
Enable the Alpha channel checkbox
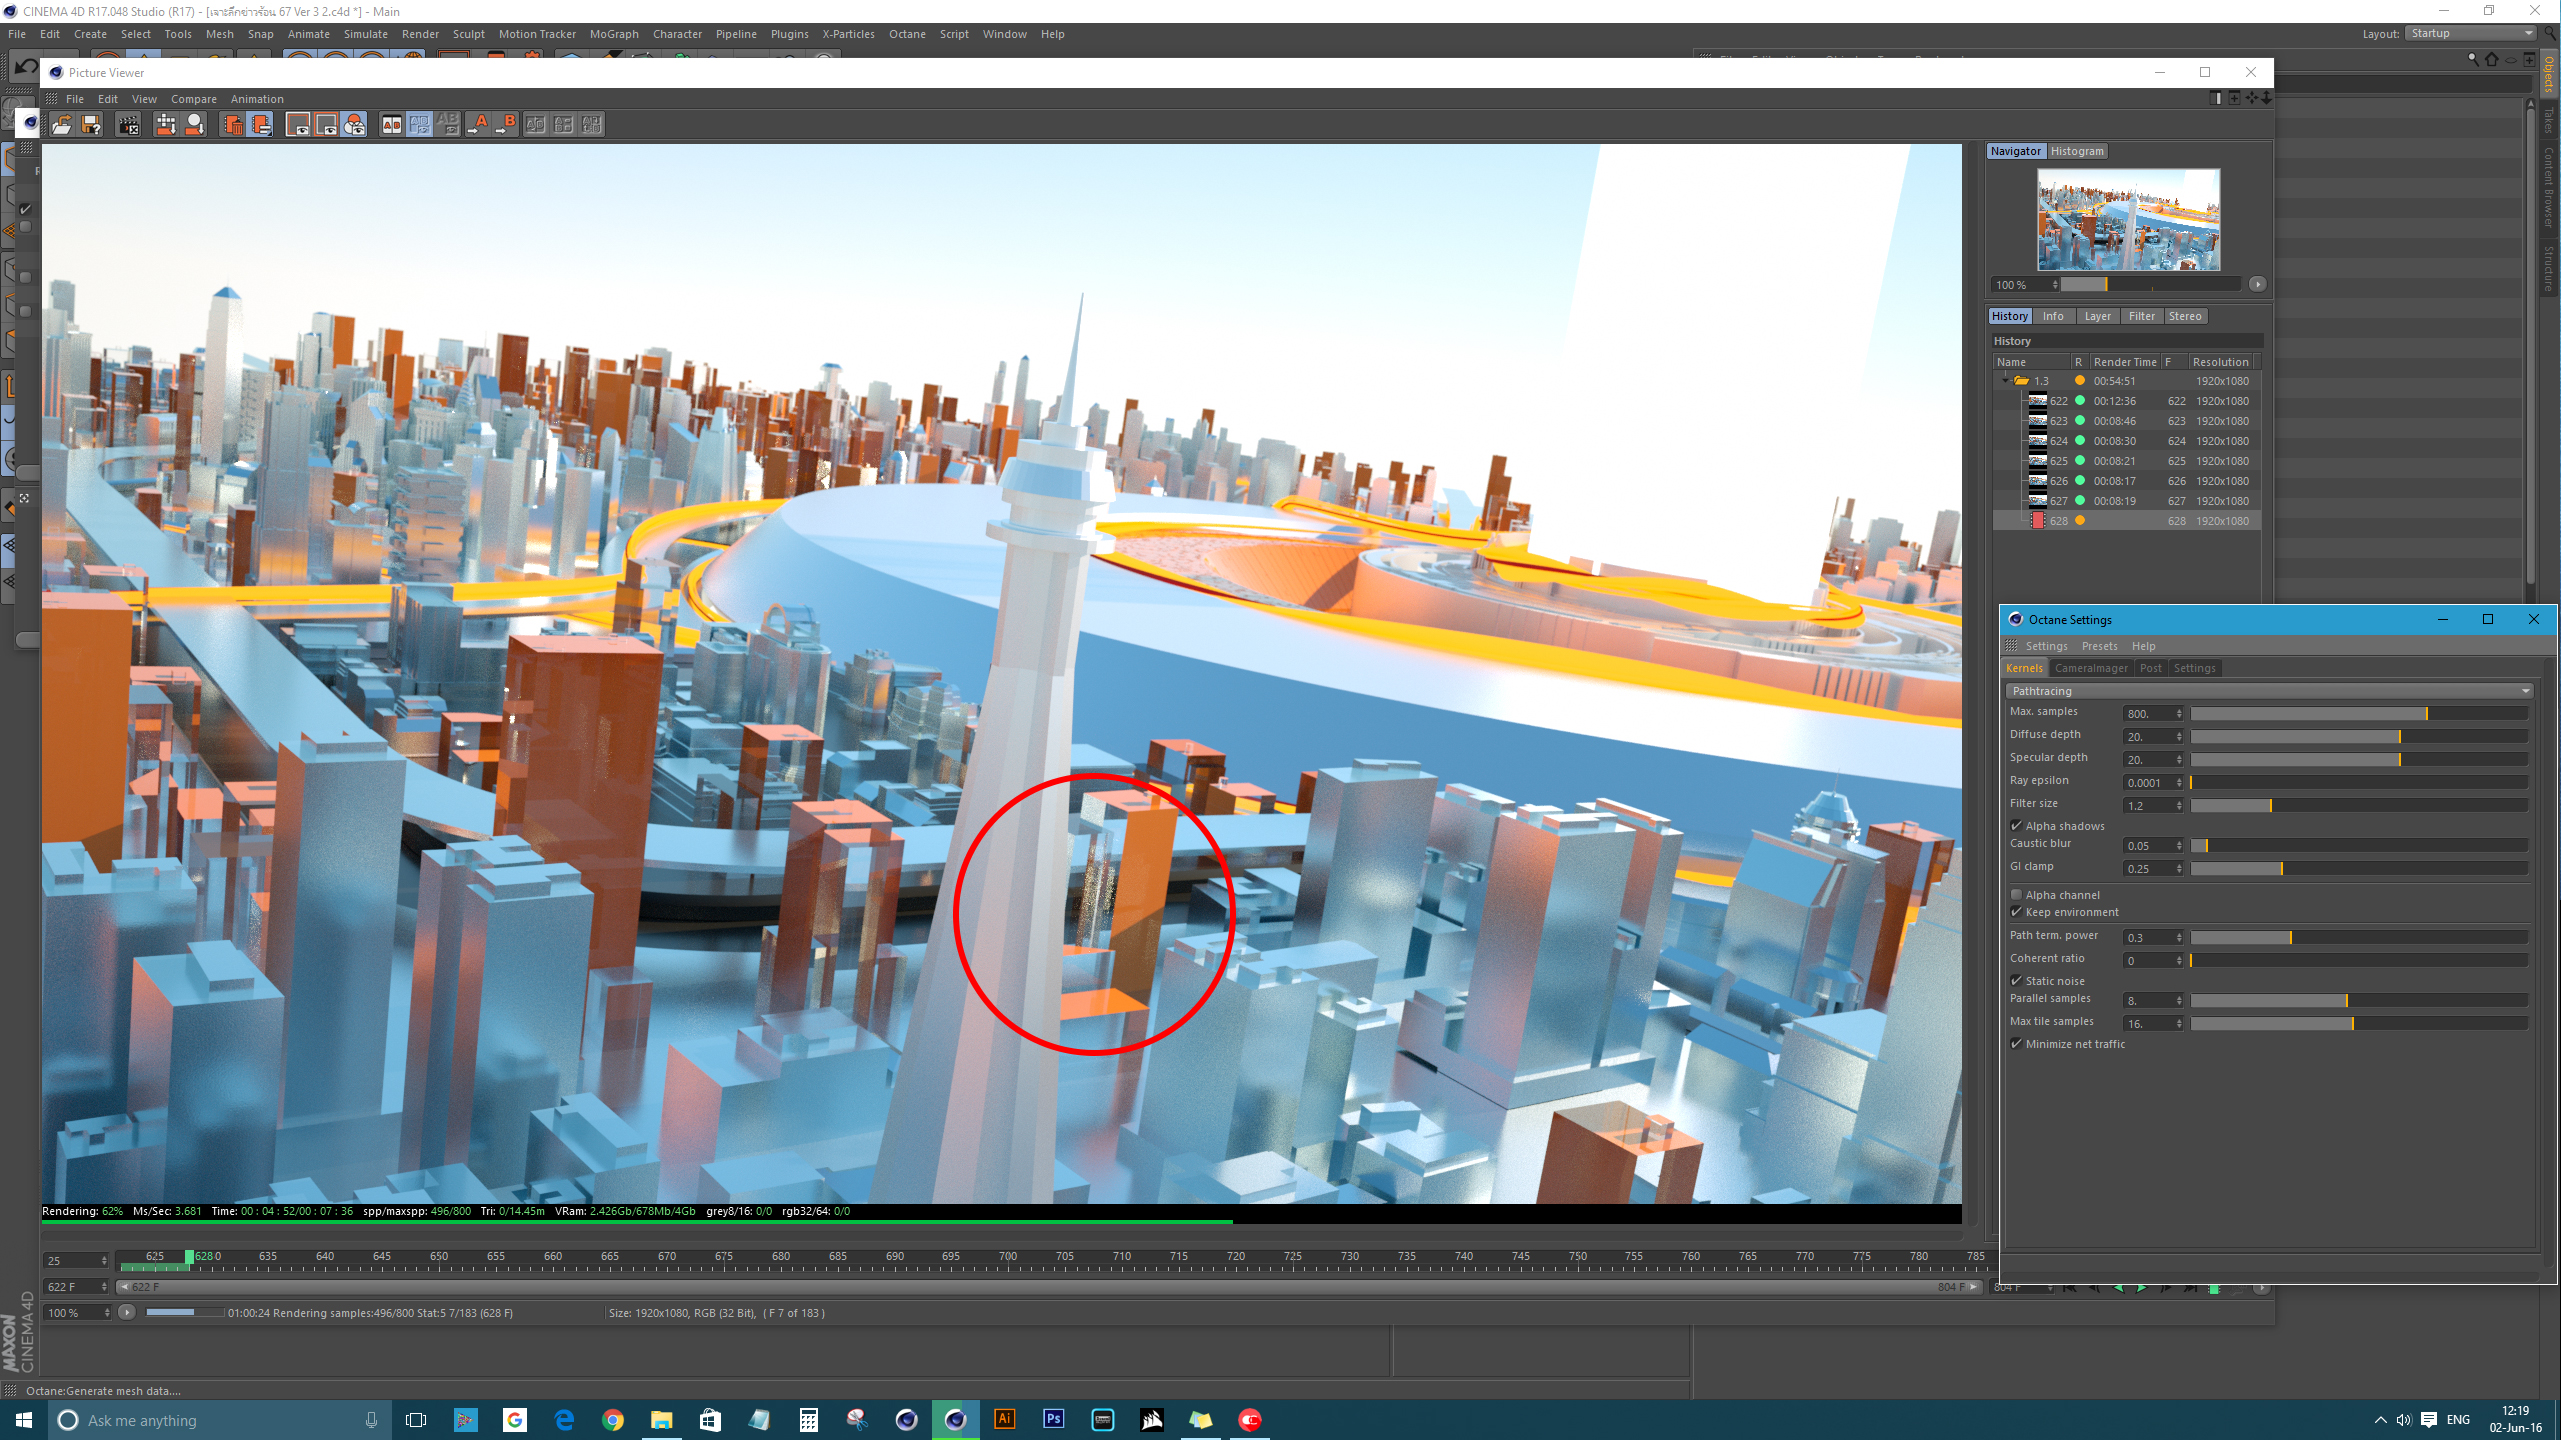pyautogui.click(x=2016, y=895)
